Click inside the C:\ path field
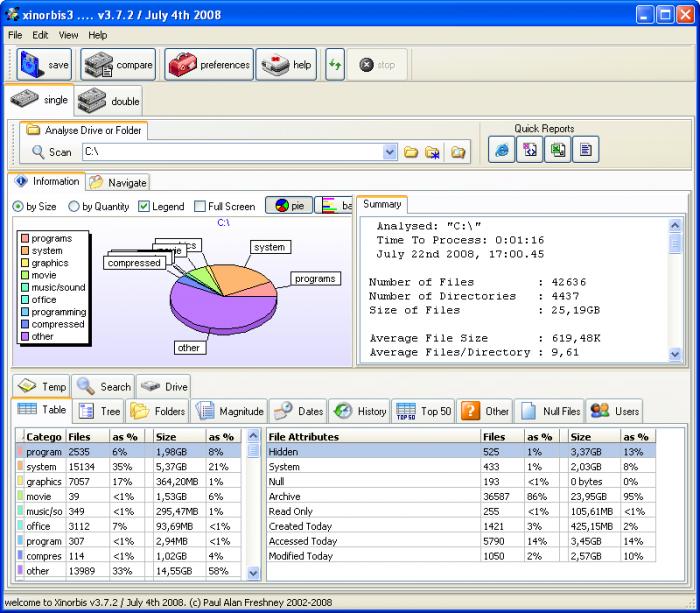700x613 pixels. (233, 152)
